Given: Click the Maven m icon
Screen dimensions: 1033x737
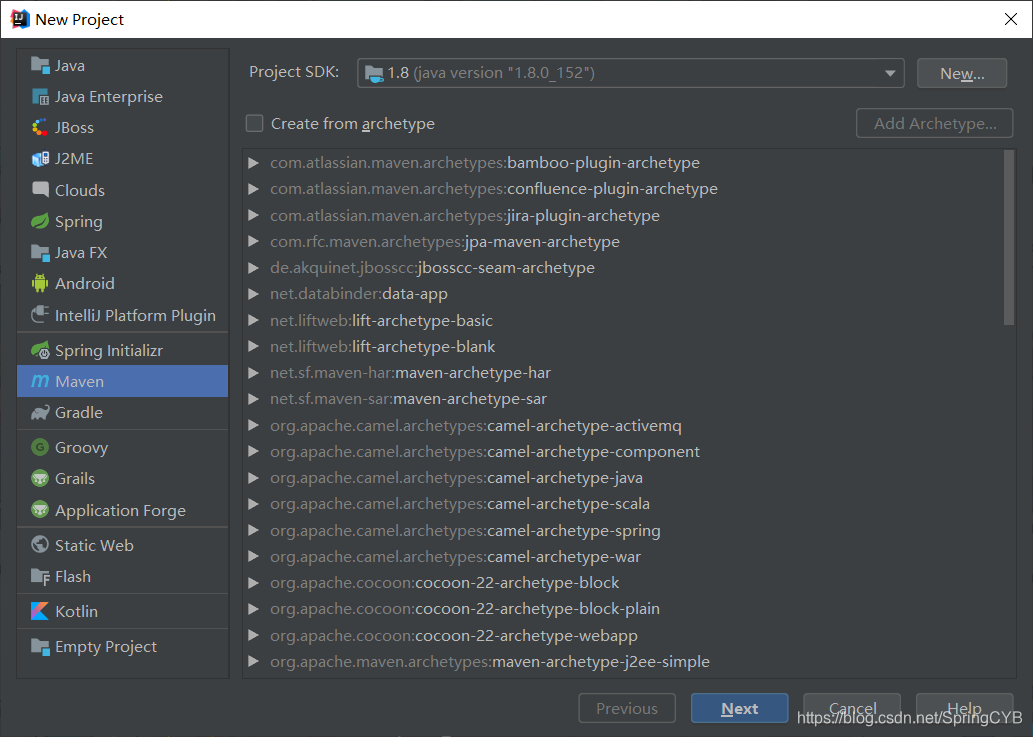Looking at the screenshot, I should tap(40, 381).
